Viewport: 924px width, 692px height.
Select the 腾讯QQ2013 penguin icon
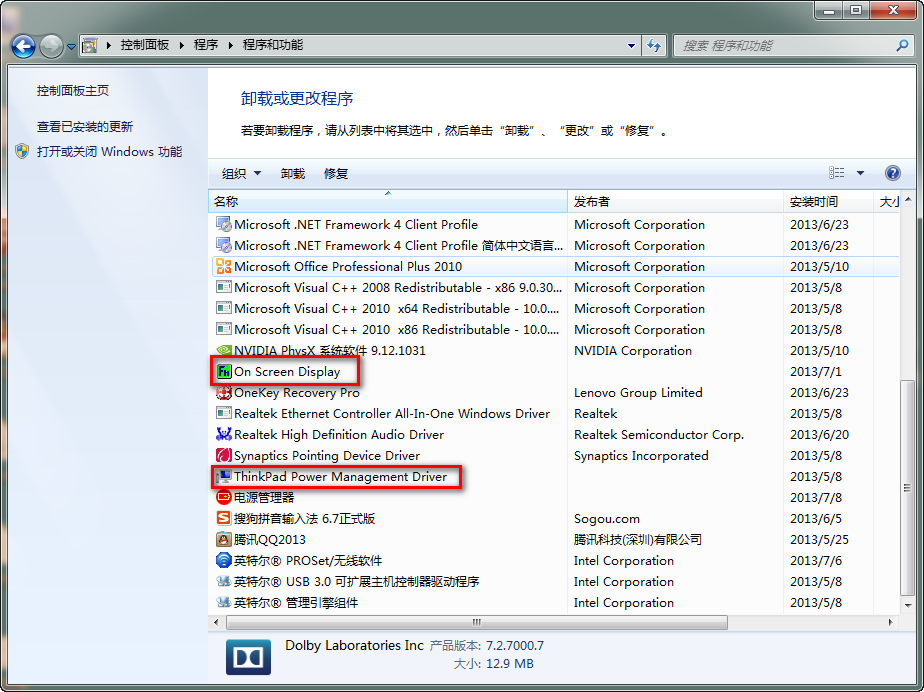[x=224, y=539]
